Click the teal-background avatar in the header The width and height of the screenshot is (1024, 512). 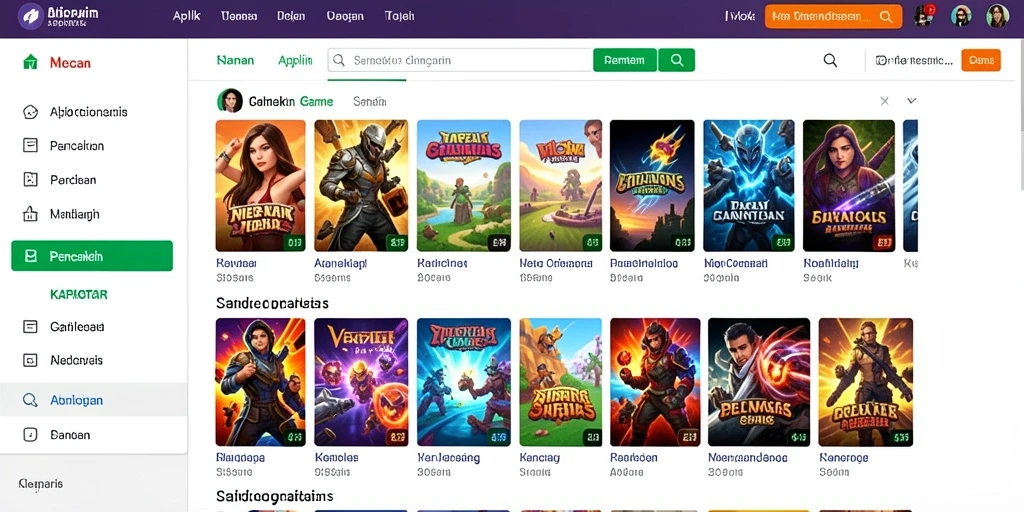[961, 16]
